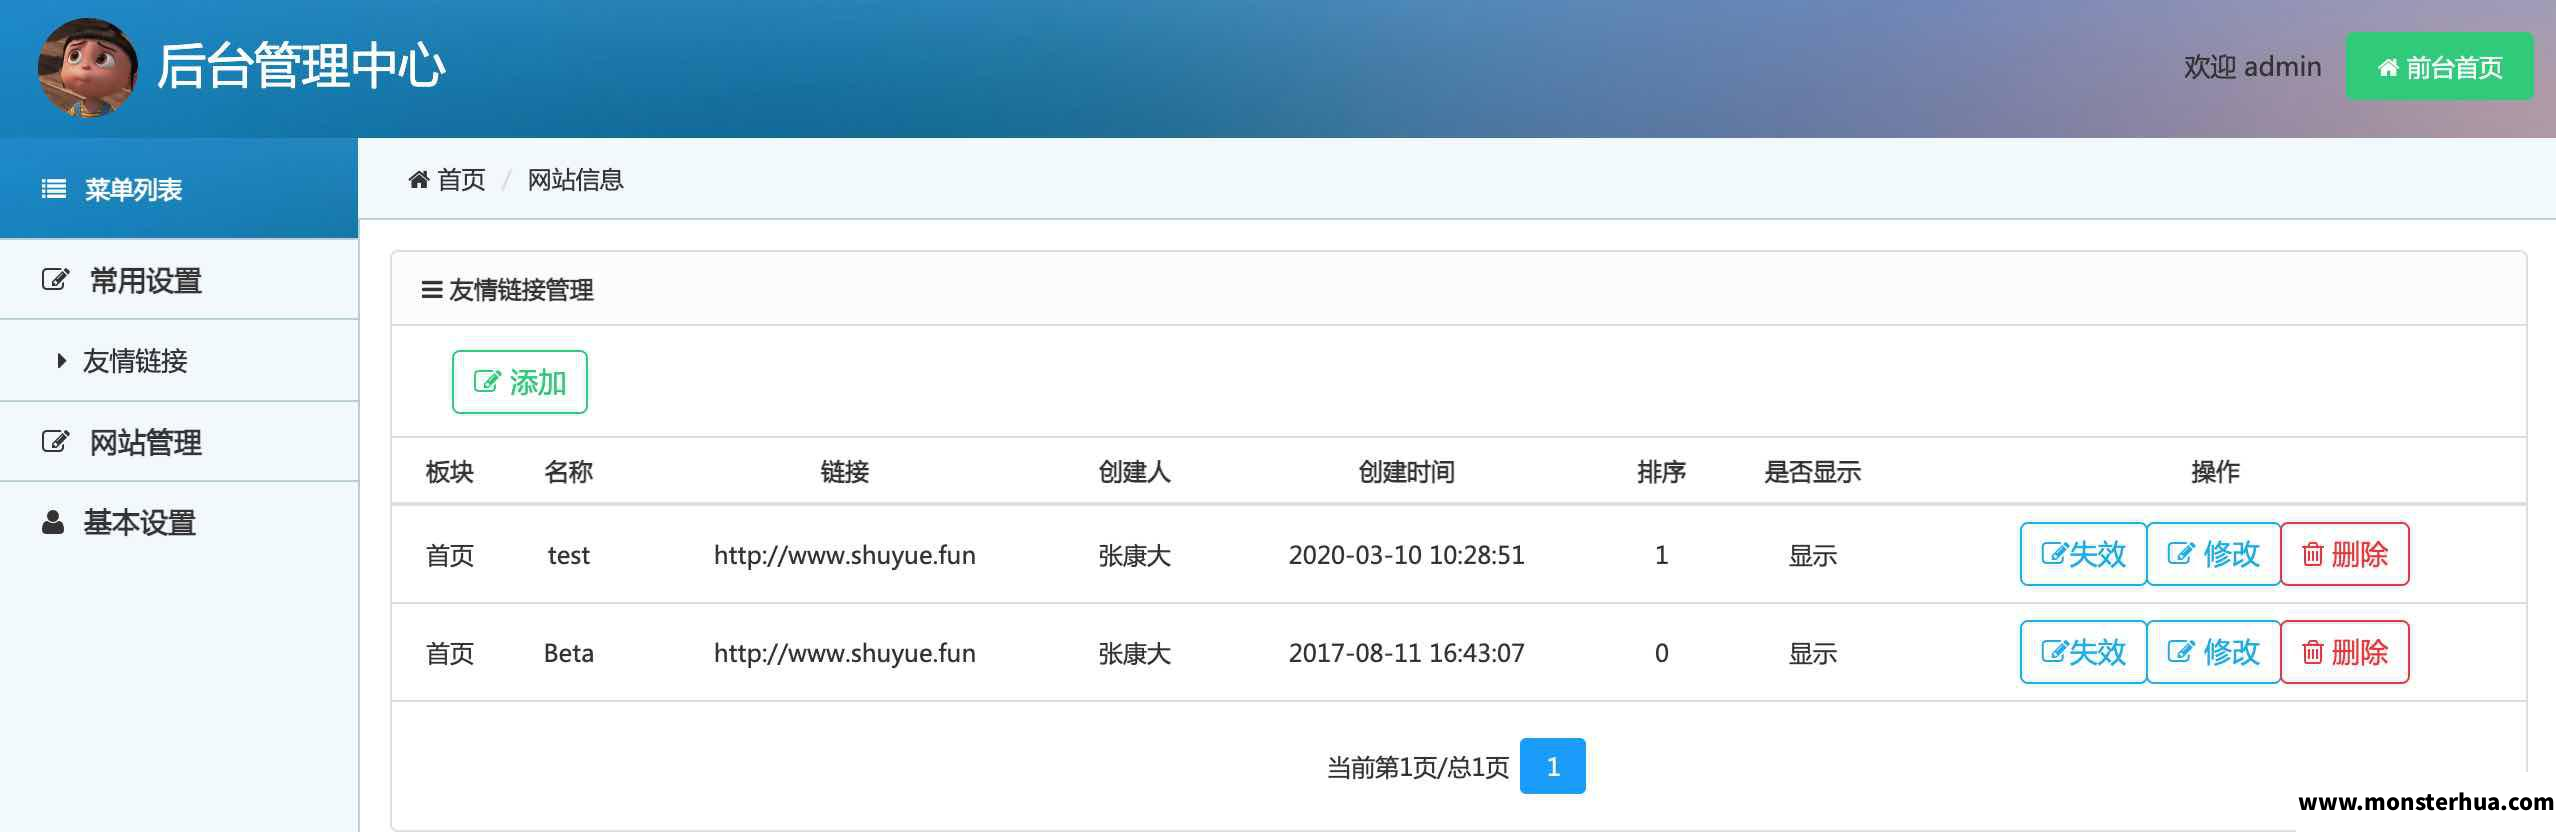Disable the test link with 失效
2556x832 pixels.
tap(2083, 554)
